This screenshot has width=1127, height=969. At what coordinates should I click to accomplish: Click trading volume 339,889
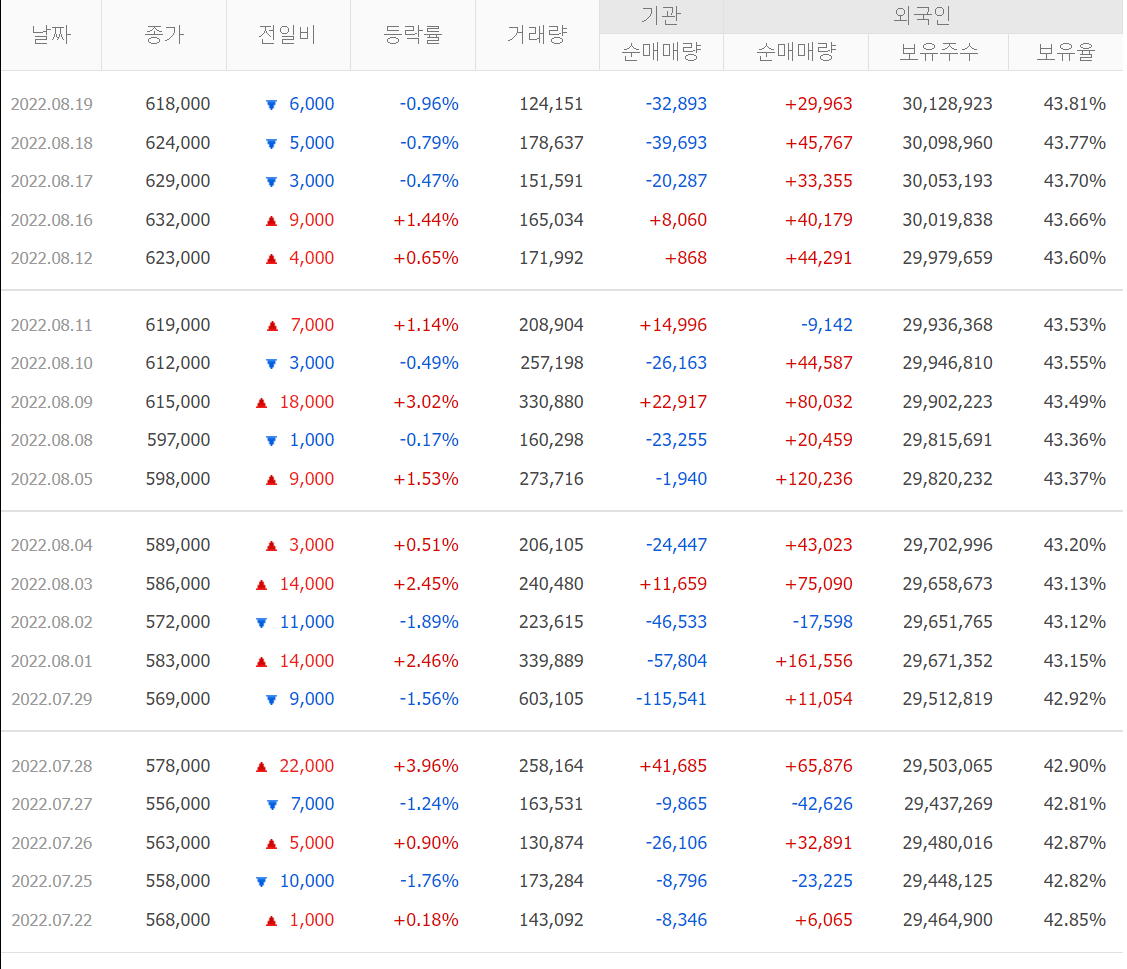point(551,661)
